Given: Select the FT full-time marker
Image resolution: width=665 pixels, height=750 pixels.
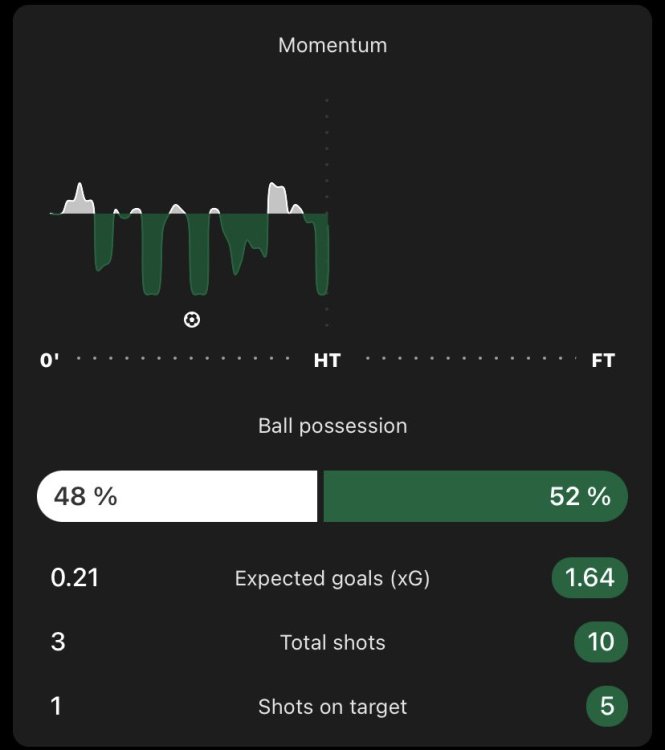Looking at the screenshot, I should coord(603,360).
